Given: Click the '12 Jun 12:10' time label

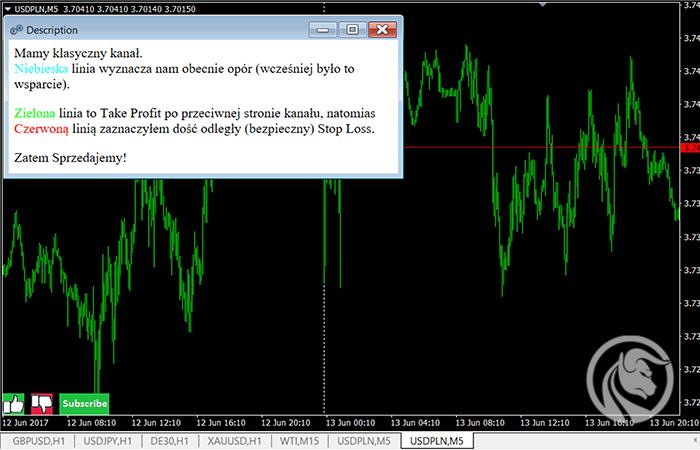Looking at the screenshot, I should (x=156, y=422).
